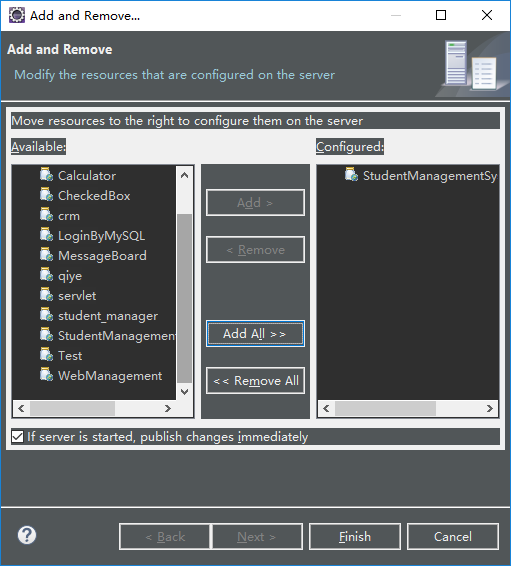Click the Add > button
511x566 pixels.
point(255,203)
